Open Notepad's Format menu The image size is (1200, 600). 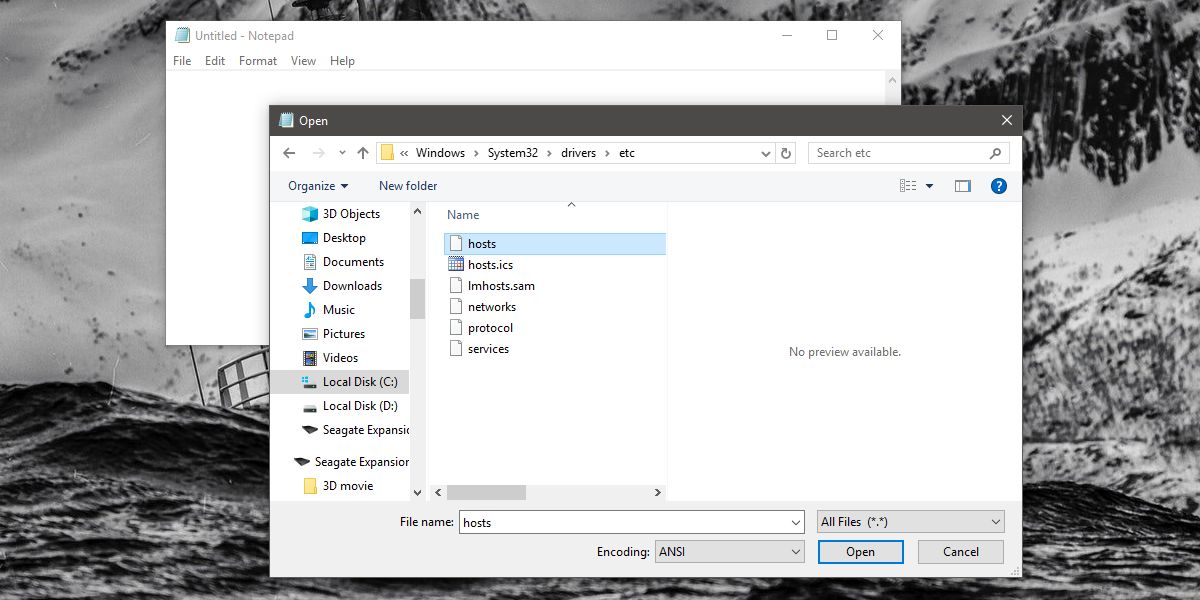click(x=258, y=61)
